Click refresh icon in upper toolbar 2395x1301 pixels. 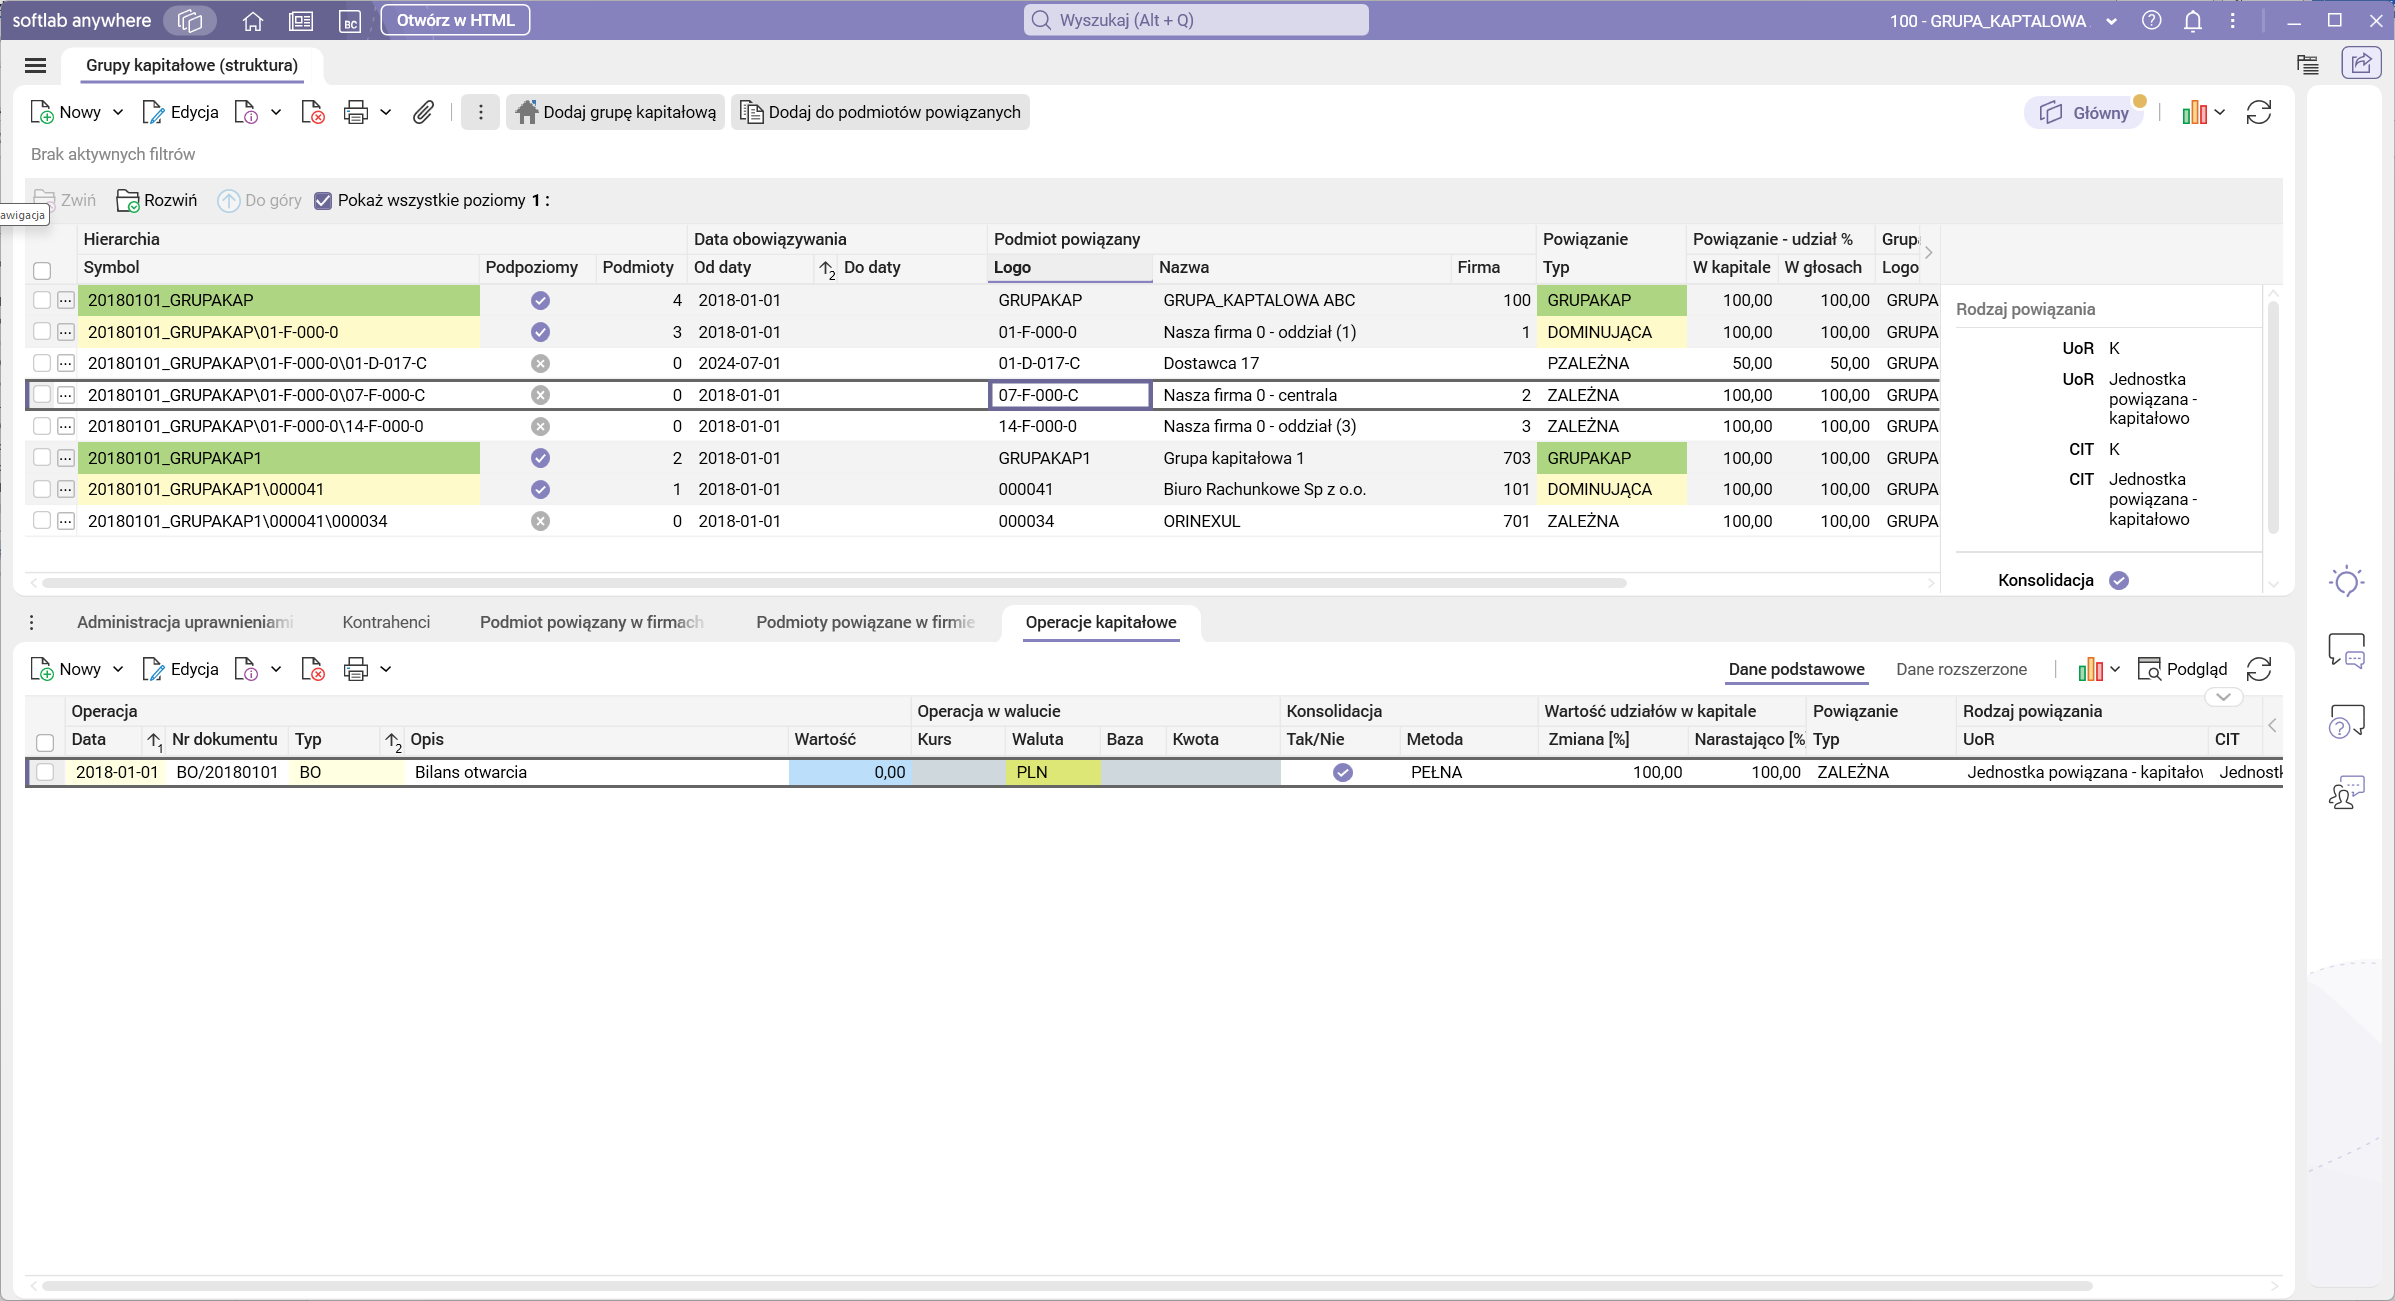point(2259,112)
